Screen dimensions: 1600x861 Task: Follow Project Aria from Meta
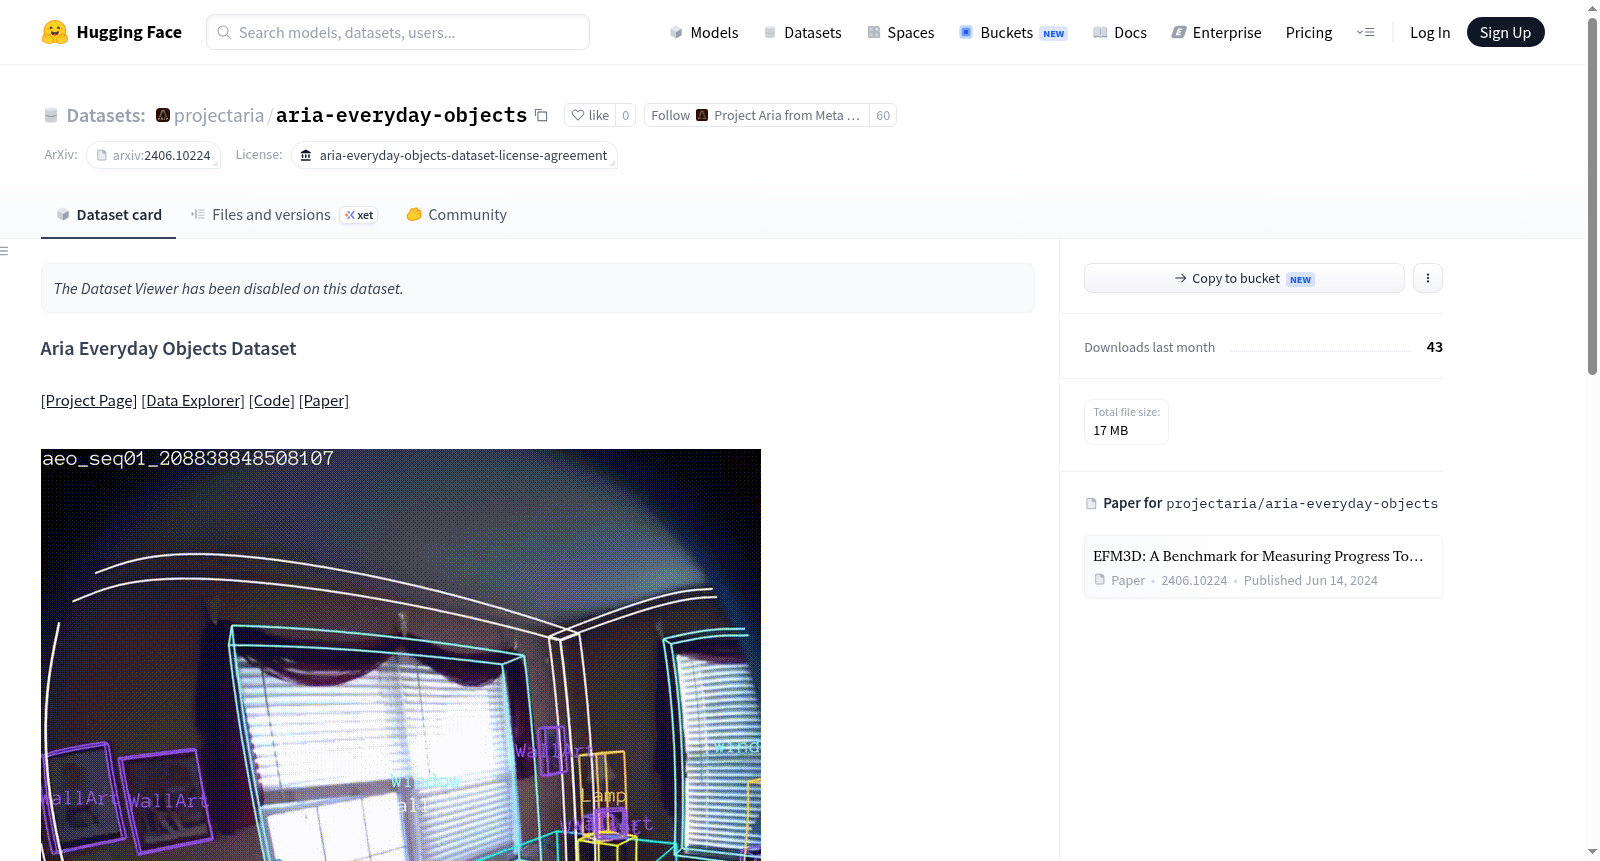pyautogui.click(x=756, y=115)
